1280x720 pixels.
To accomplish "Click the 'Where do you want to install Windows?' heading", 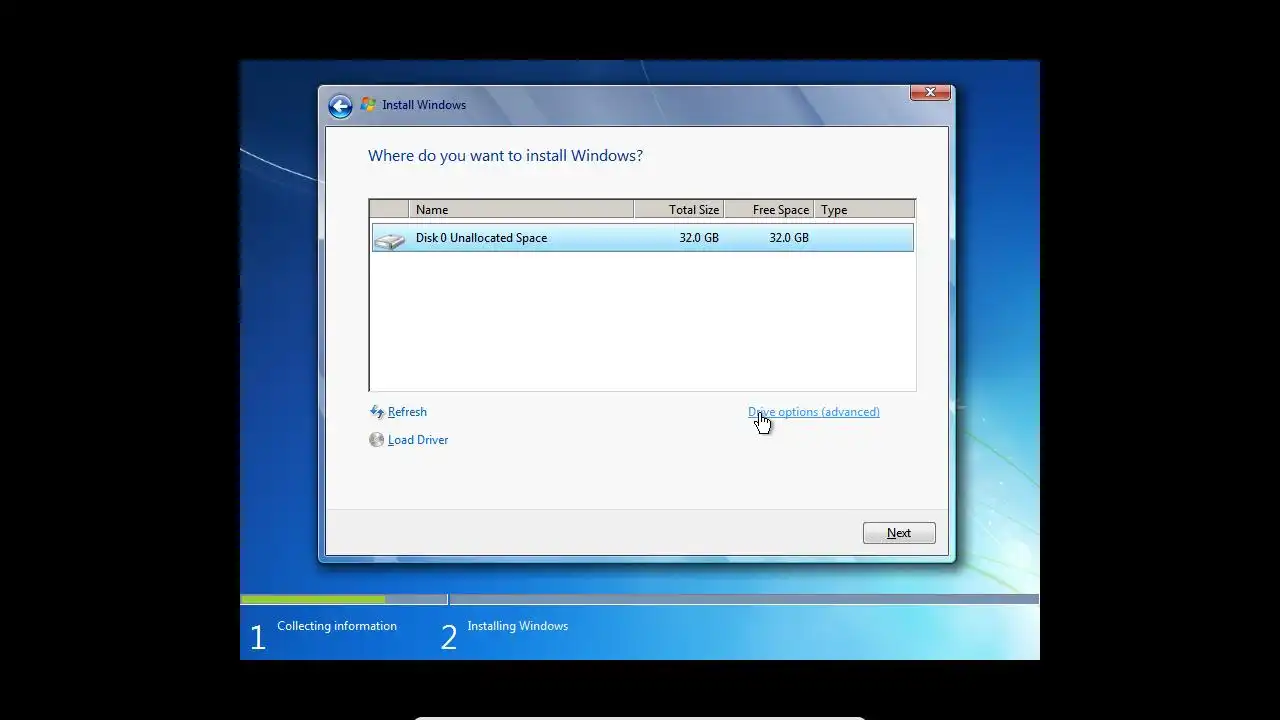I will pyautogui.click(x=505, y=156).
